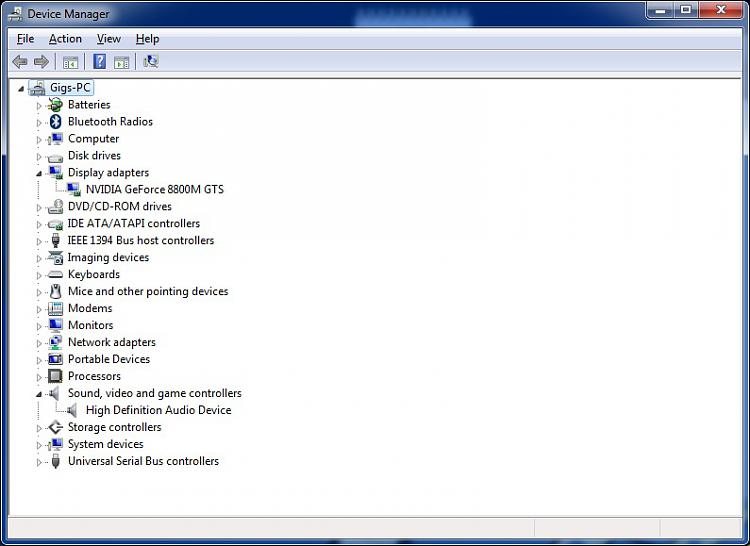
Task: Select the IEEE 1394 Bus host controllers label
Action: [141, 240]
